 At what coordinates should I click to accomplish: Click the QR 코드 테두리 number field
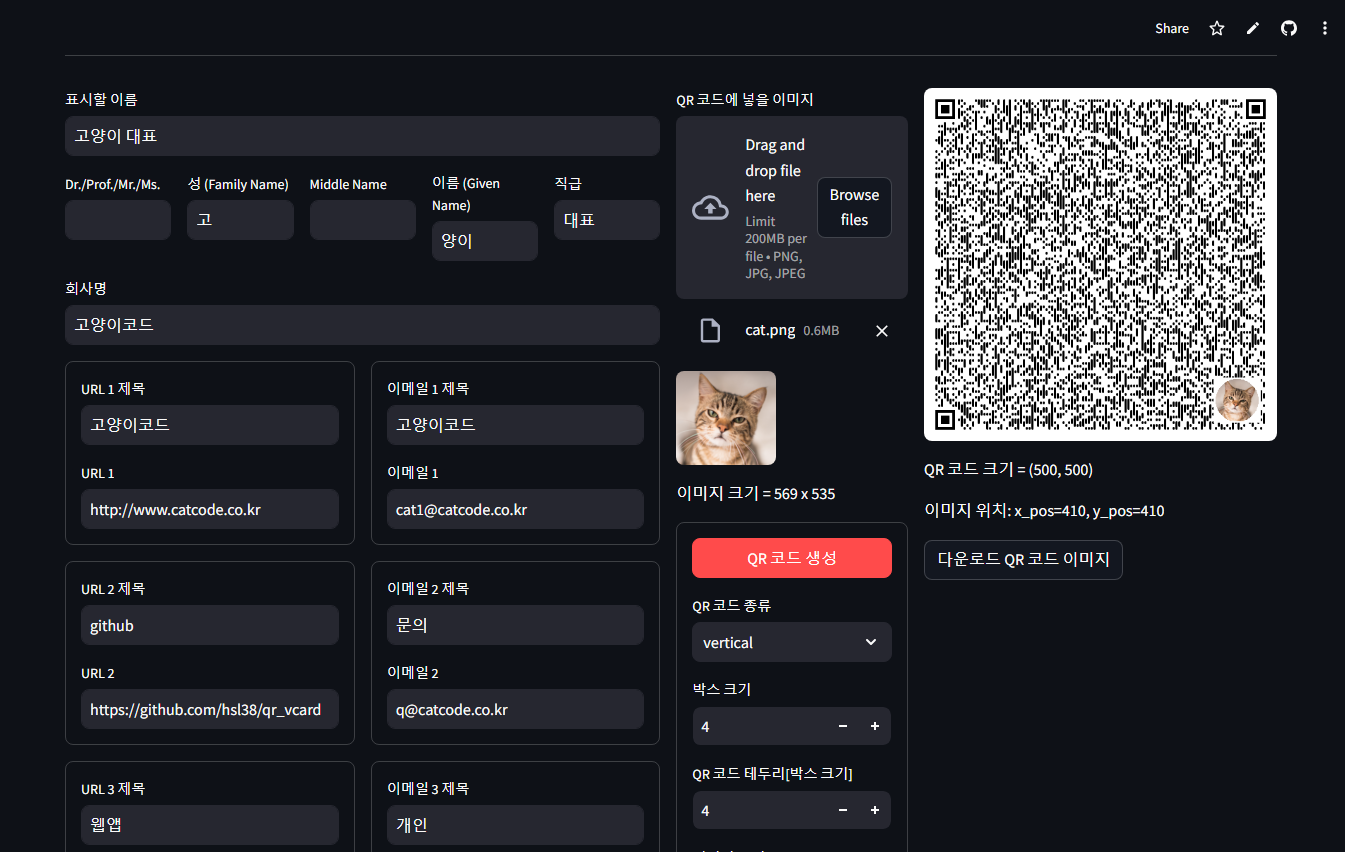coord(760,810)
